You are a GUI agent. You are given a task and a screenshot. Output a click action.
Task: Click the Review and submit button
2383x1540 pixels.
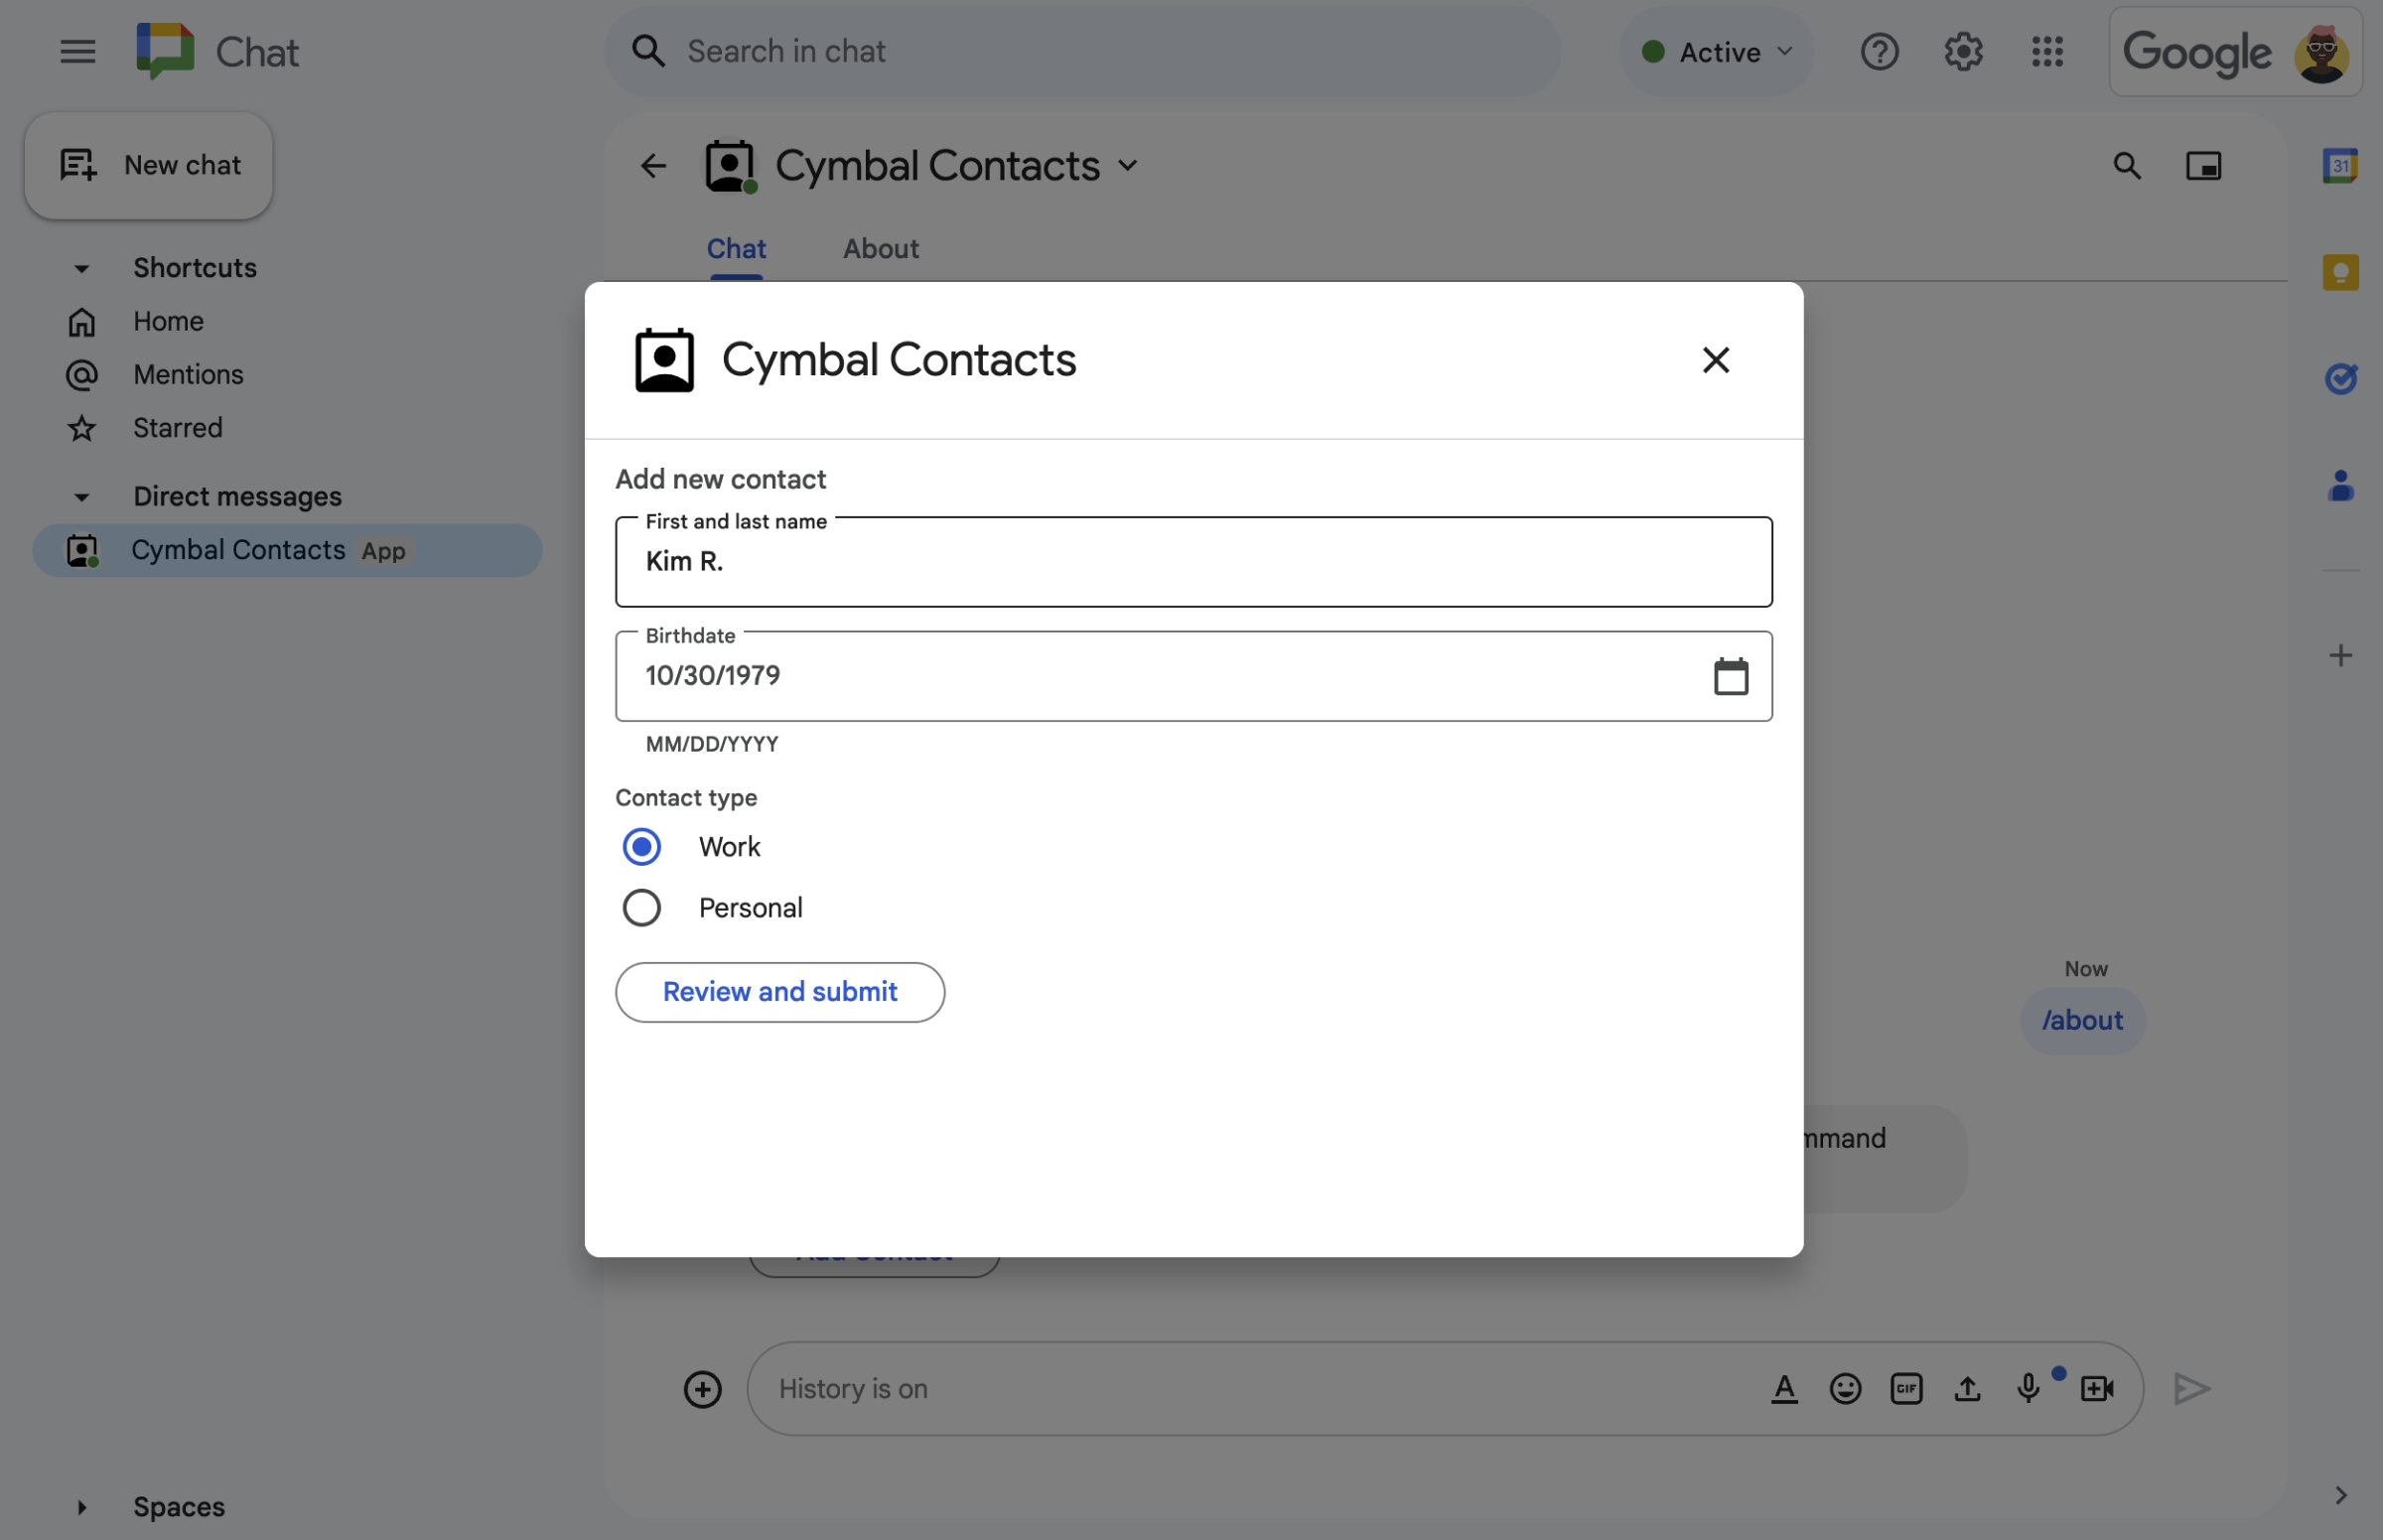779,991
